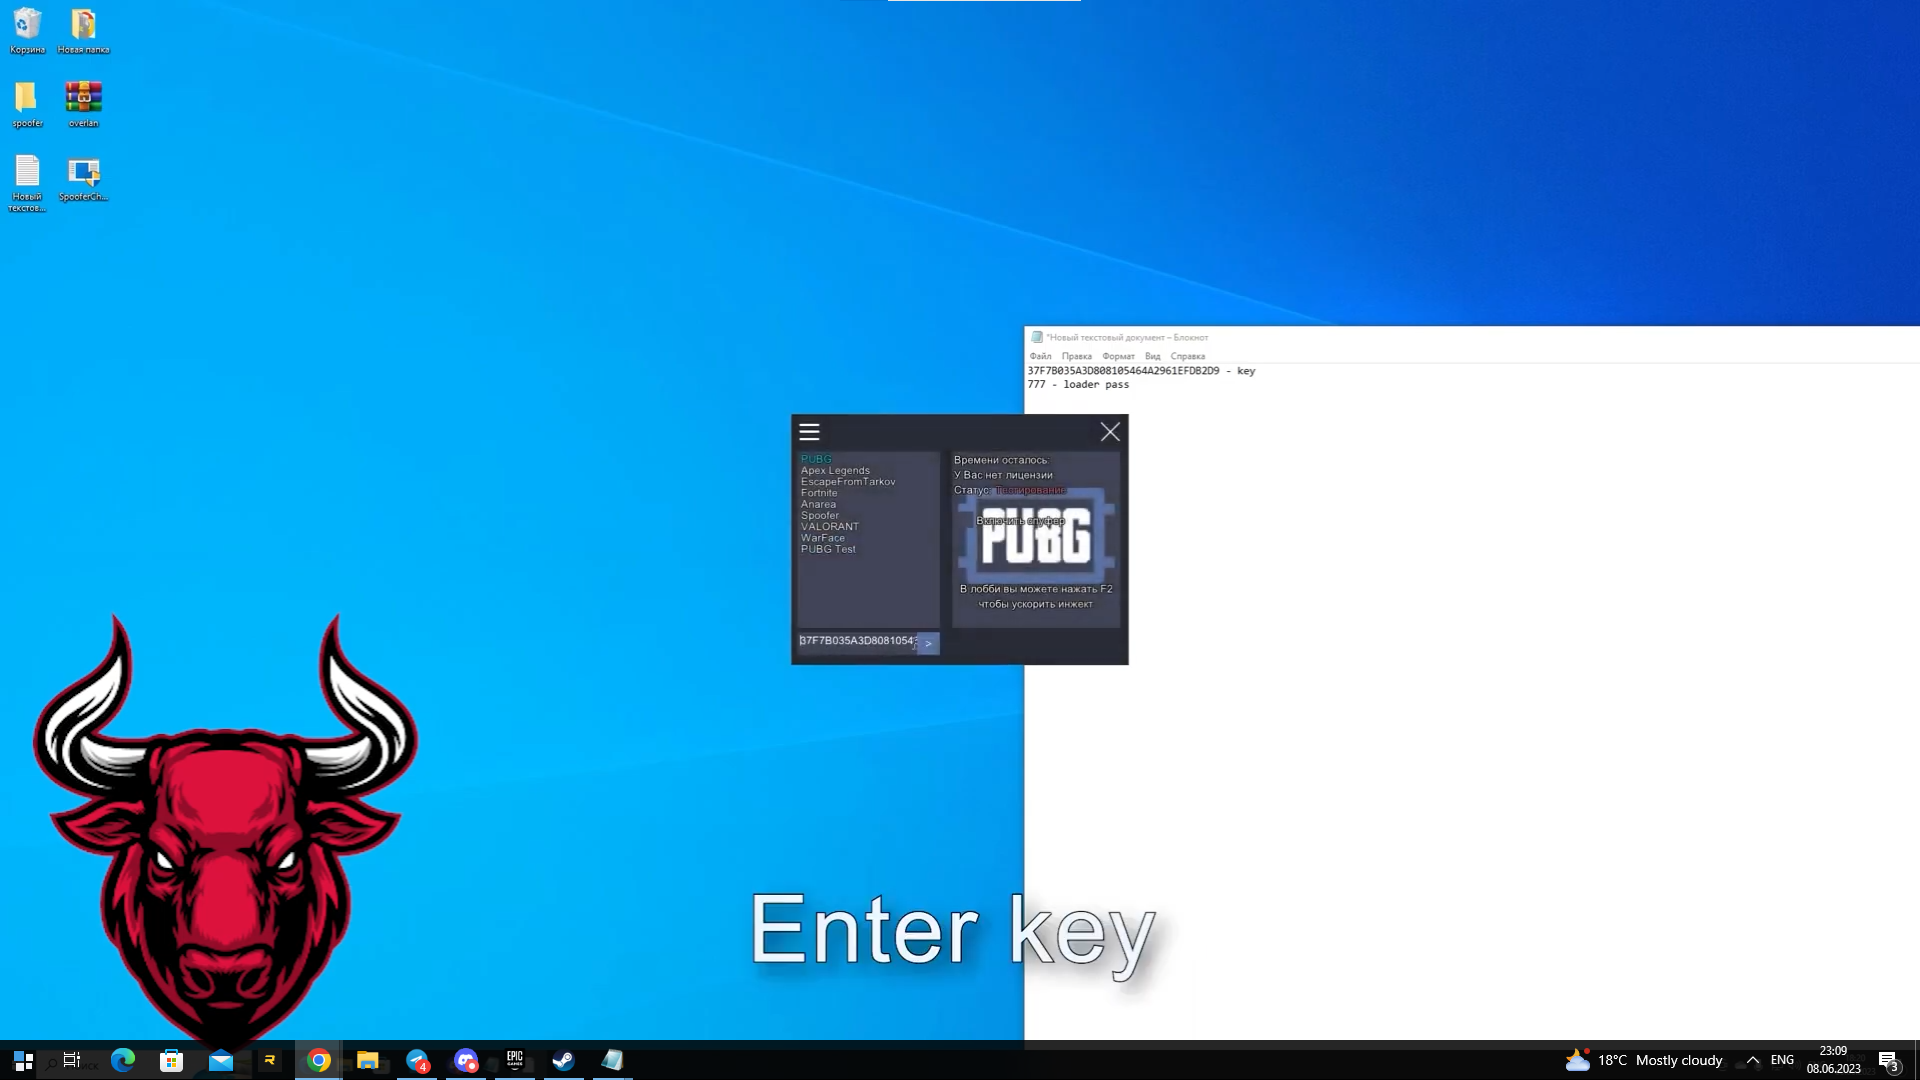Open Steam from the taskbar
1920x1080 pixels.
click(563, 1060)
